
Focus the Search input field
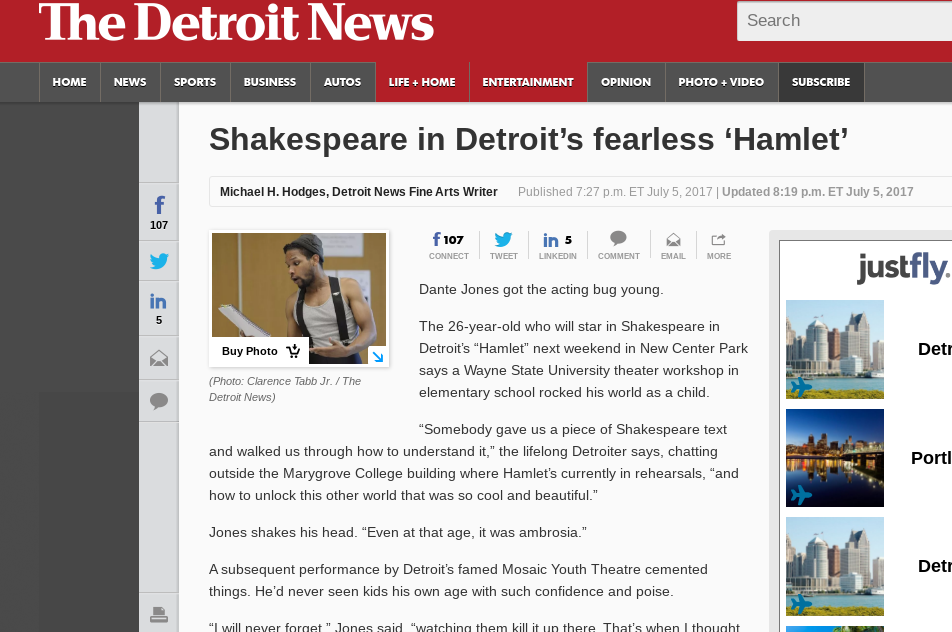point(844,21)
